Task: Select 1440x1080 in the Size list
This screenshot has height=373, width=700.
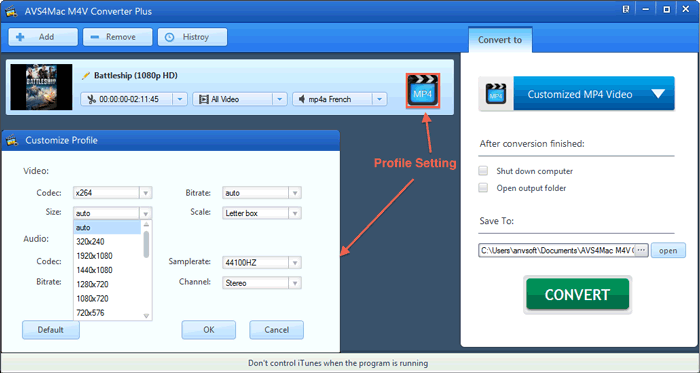Action: pos(108,270)
